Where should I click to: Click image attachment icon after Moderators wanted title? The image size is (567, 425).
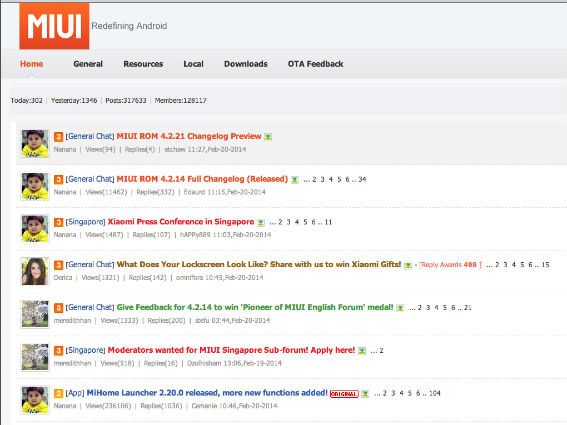point(362,351)
